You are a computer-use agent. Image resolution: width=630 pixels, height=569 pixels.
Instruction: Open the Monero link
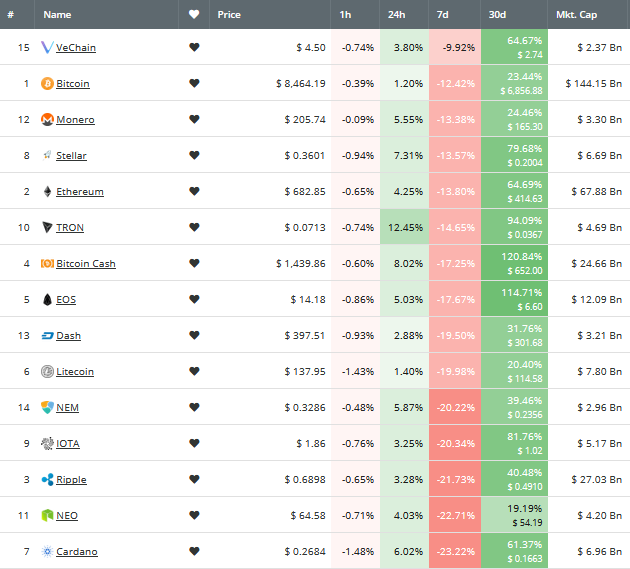click(76, 119)
